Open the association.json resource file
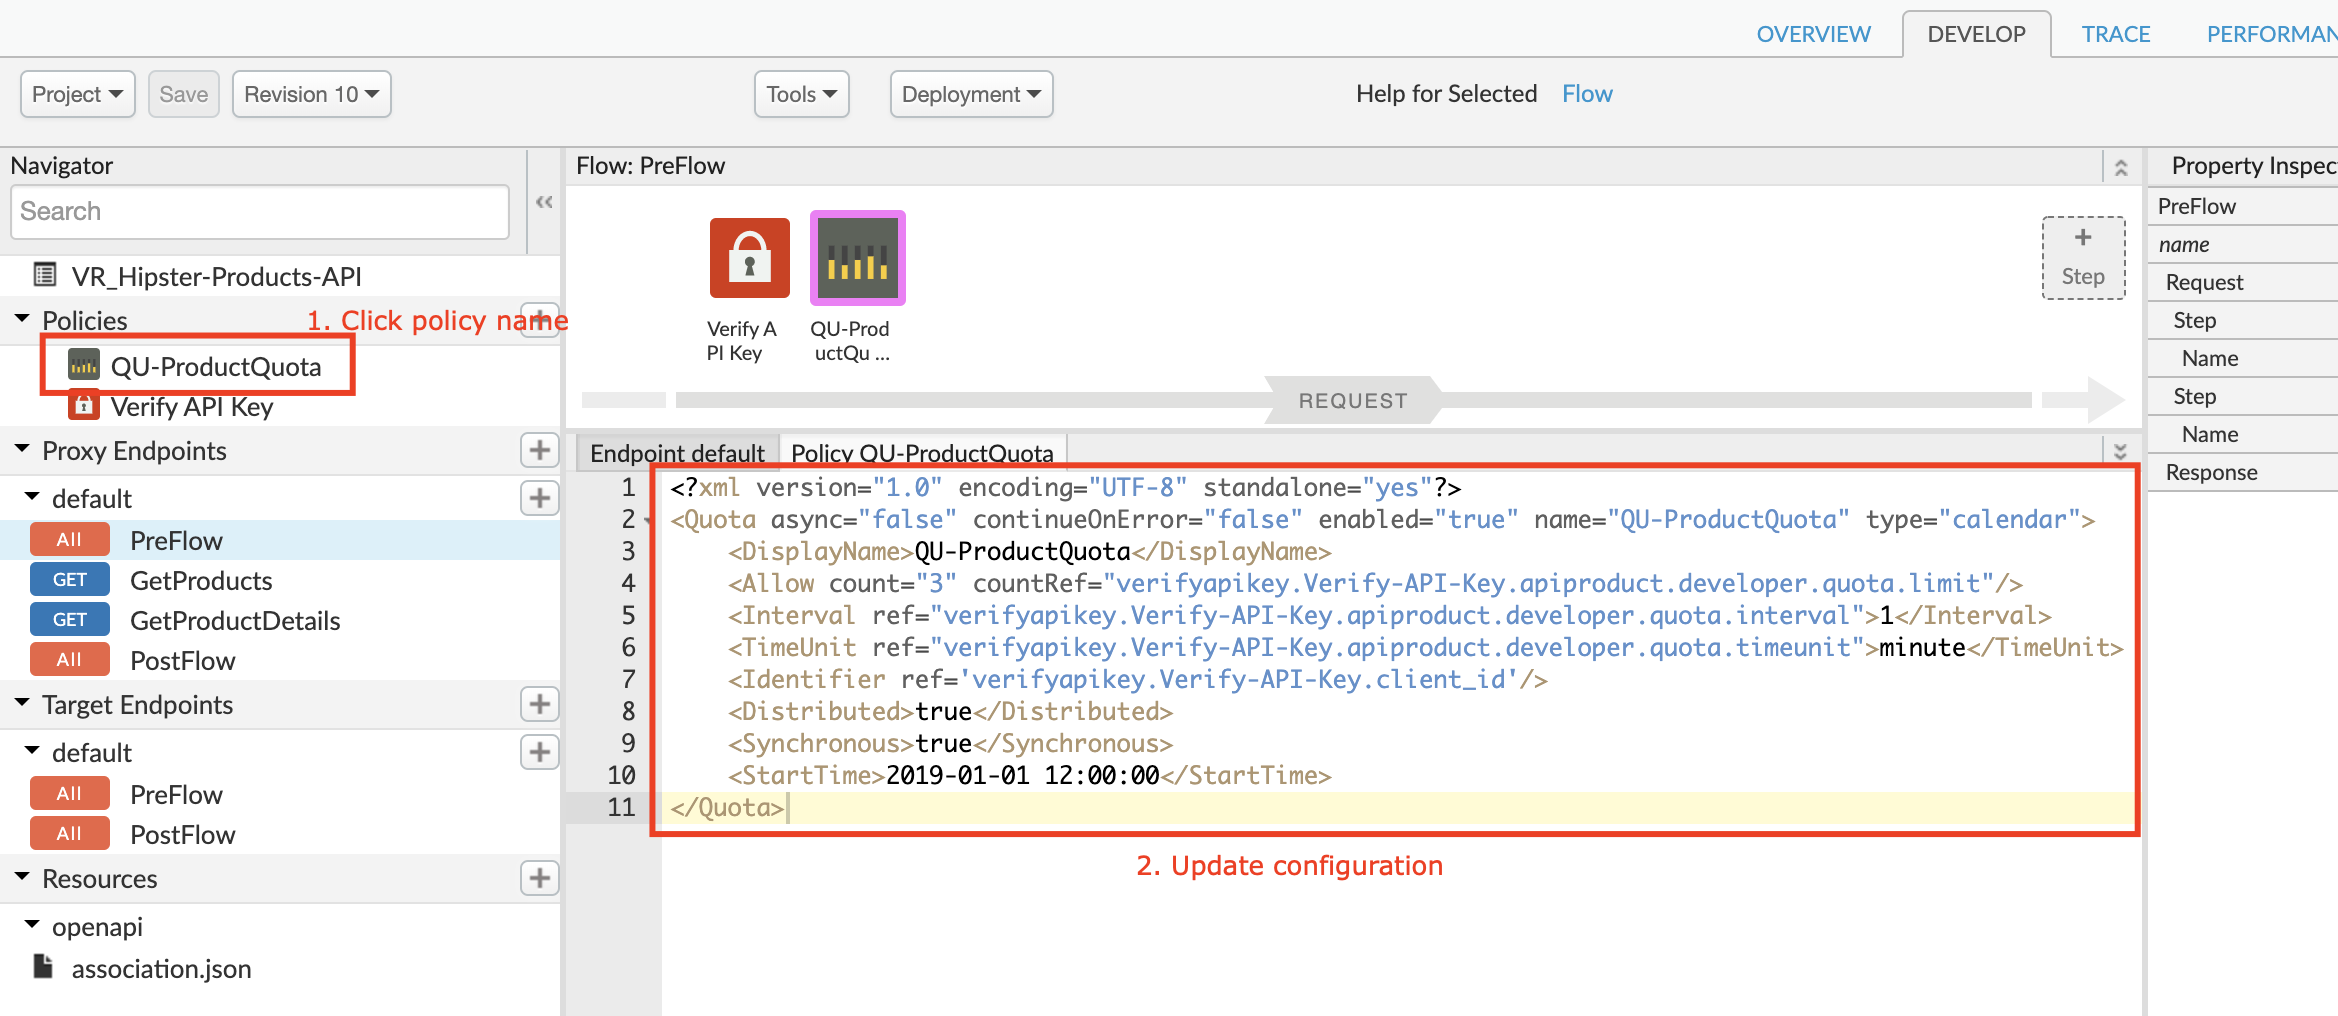Screen dimensions: 2338x1016 point(161,969)
